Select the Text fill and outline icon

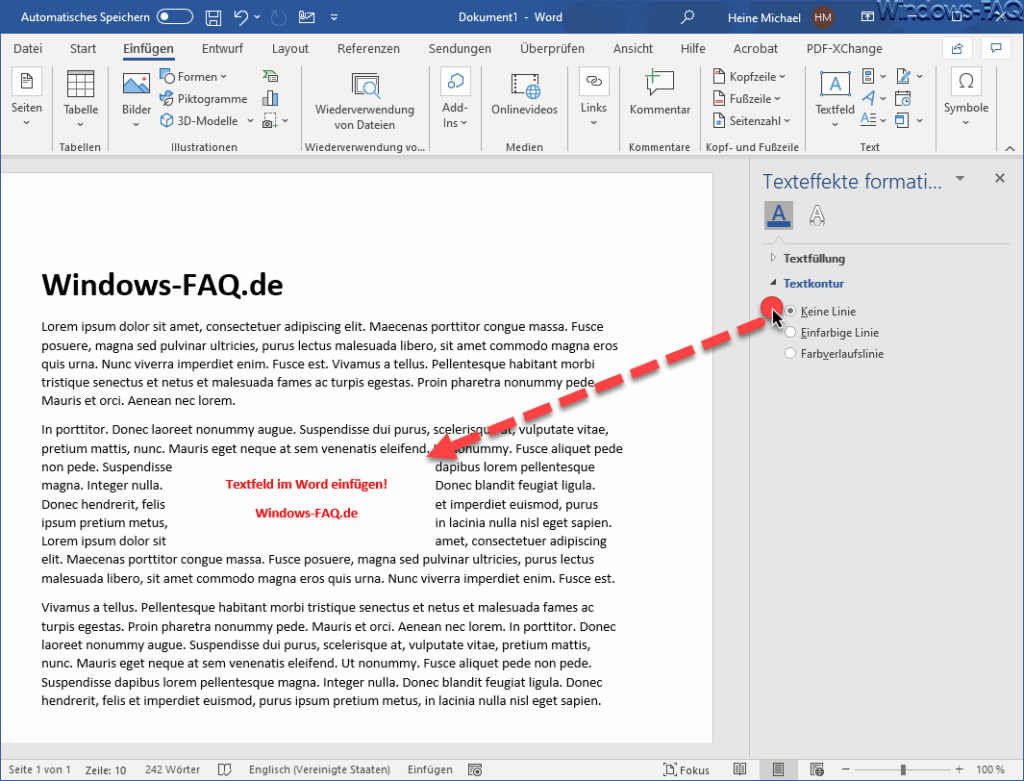tap(778, 215)
